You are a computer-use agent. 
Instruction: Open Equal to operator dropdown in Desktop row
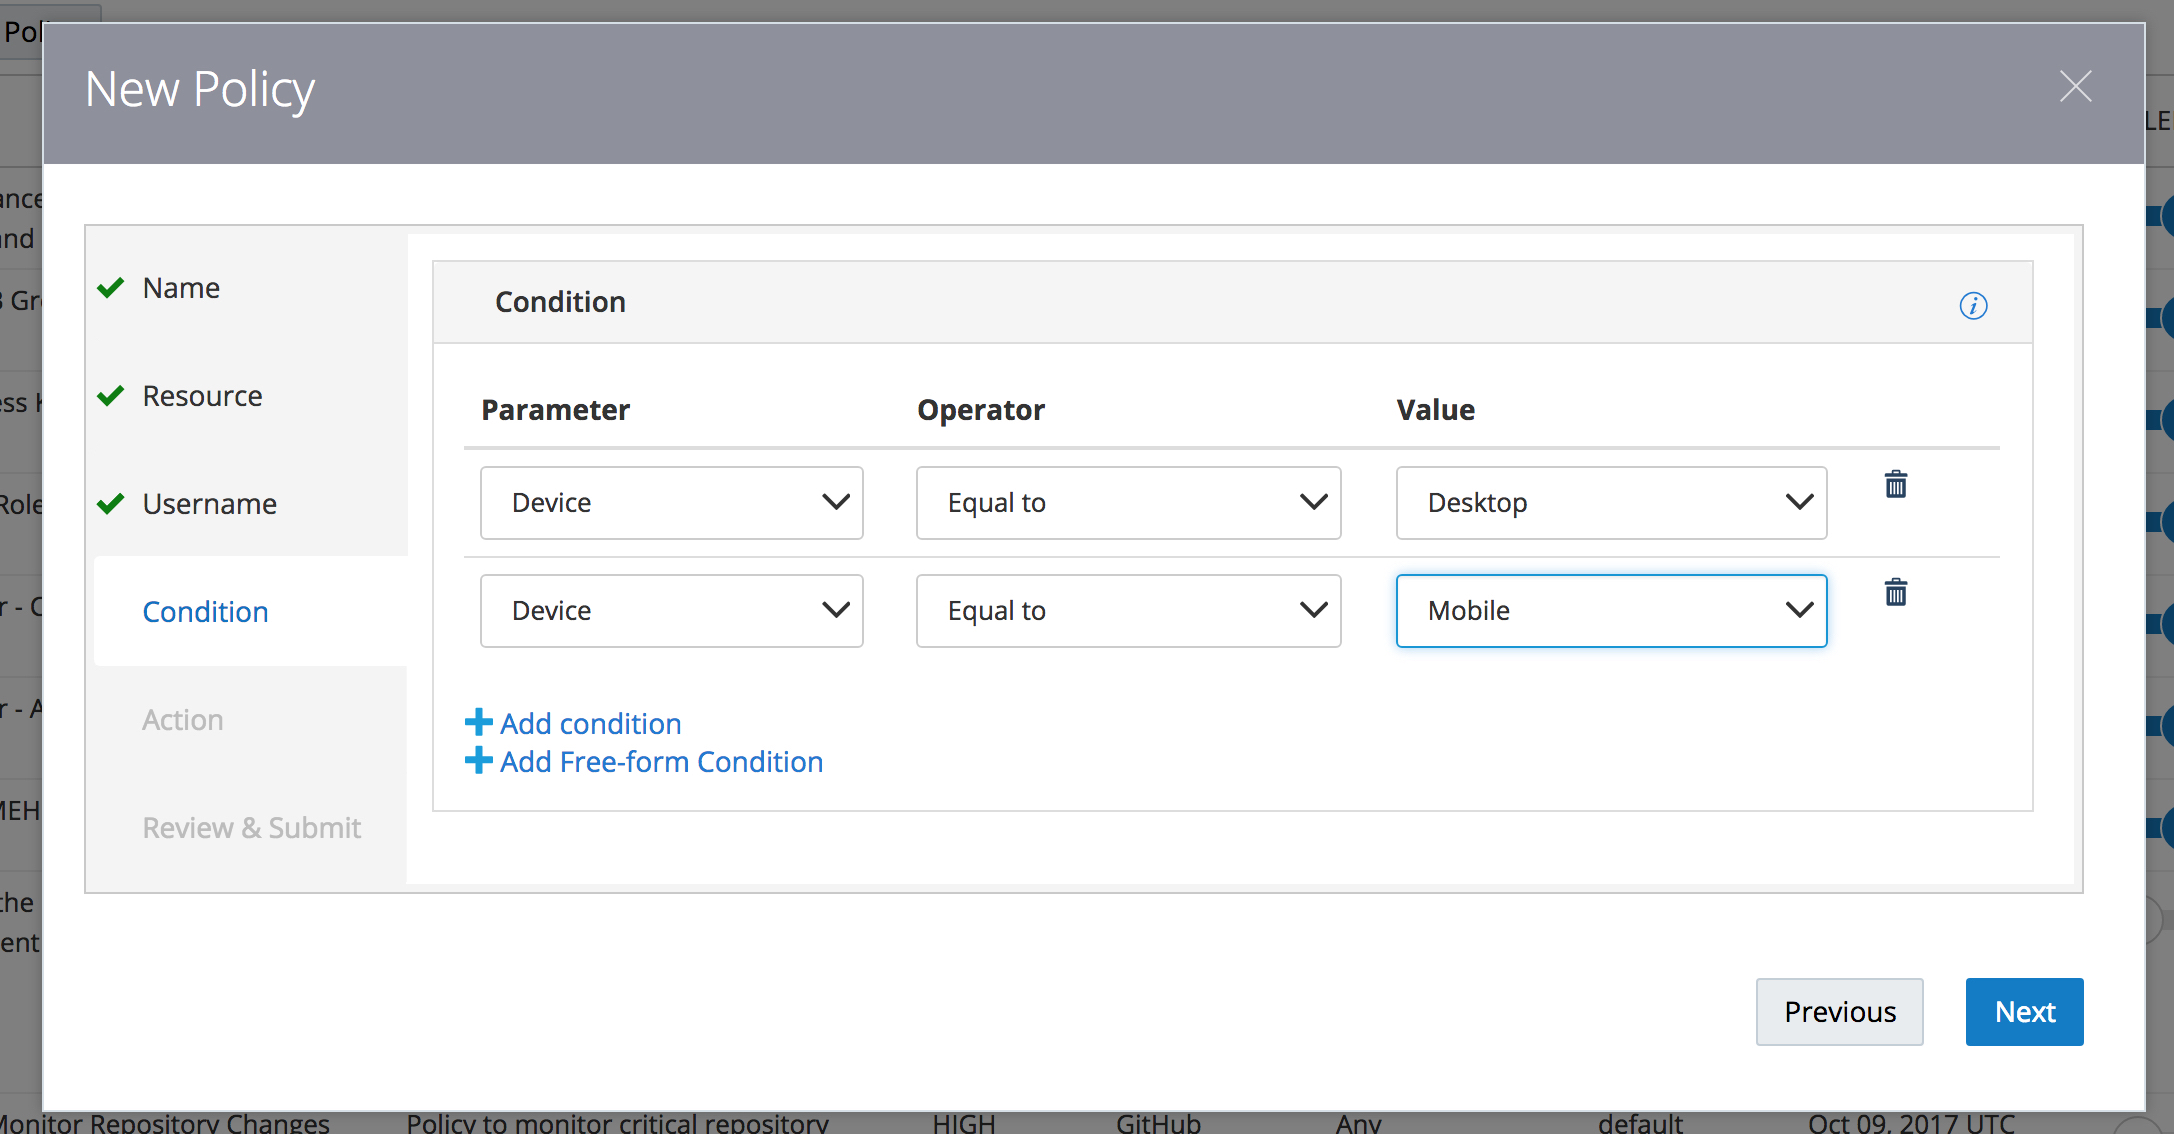(x=1128, y=503)
